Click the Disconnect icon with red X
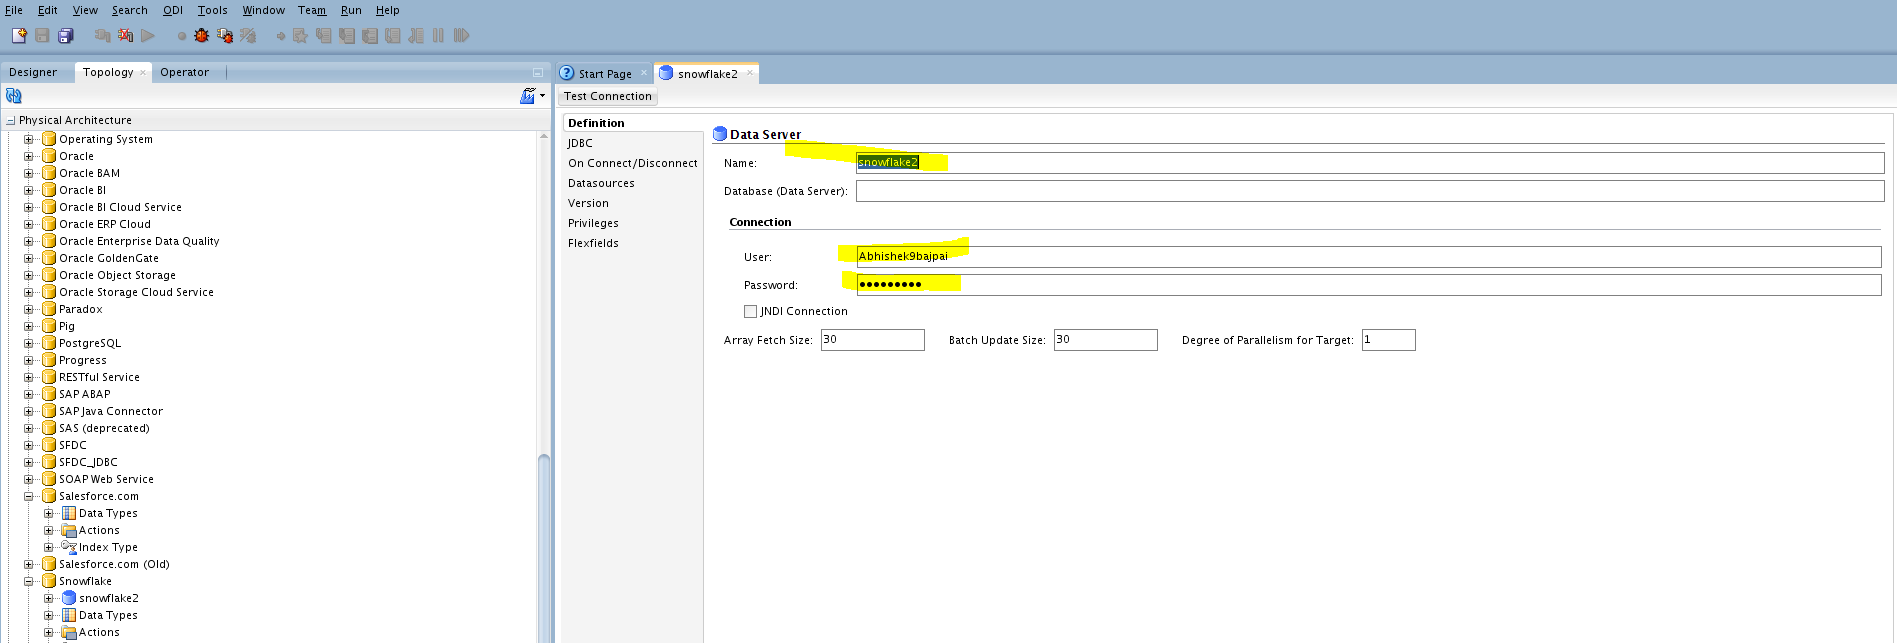1897x643 pixels. (x=125, y=36)
